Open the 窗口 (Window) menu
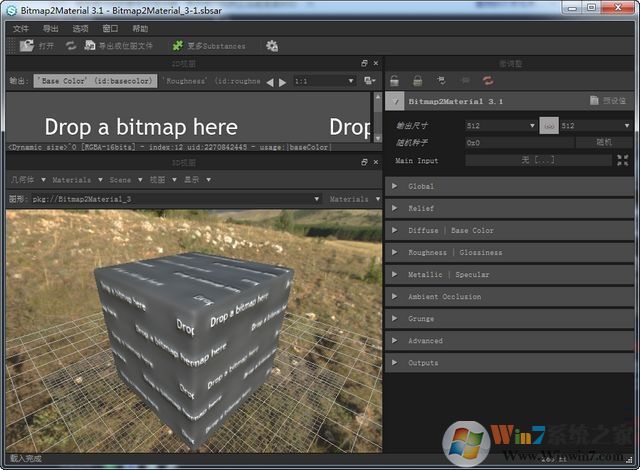The height and width of the screenshot is (470, 640). pos(110,29)
